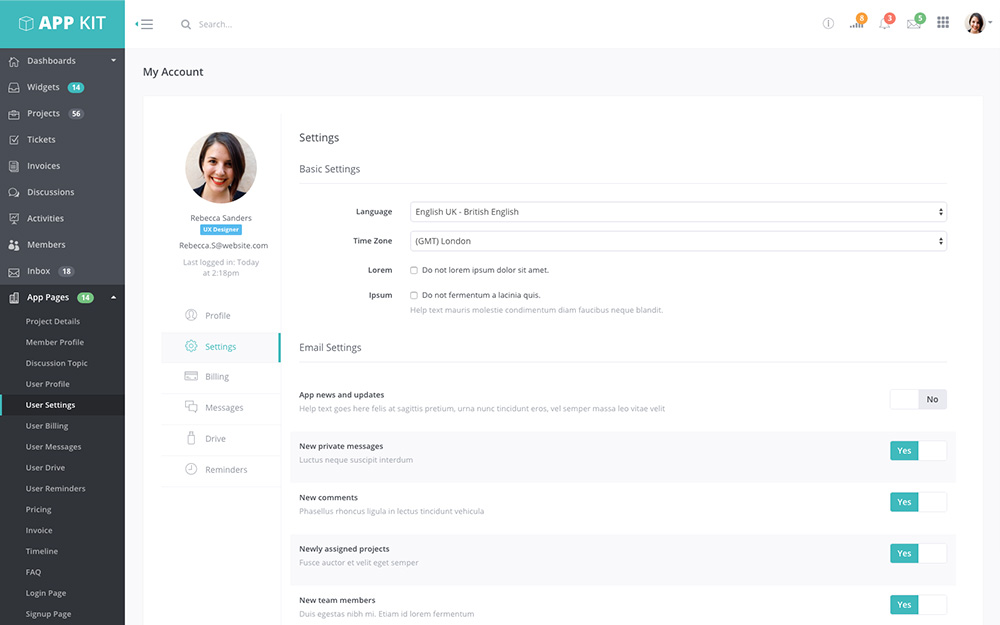1000x625 pixels.
Task: Click the APP KIT cube logo
Action: [x=27, y=24]
